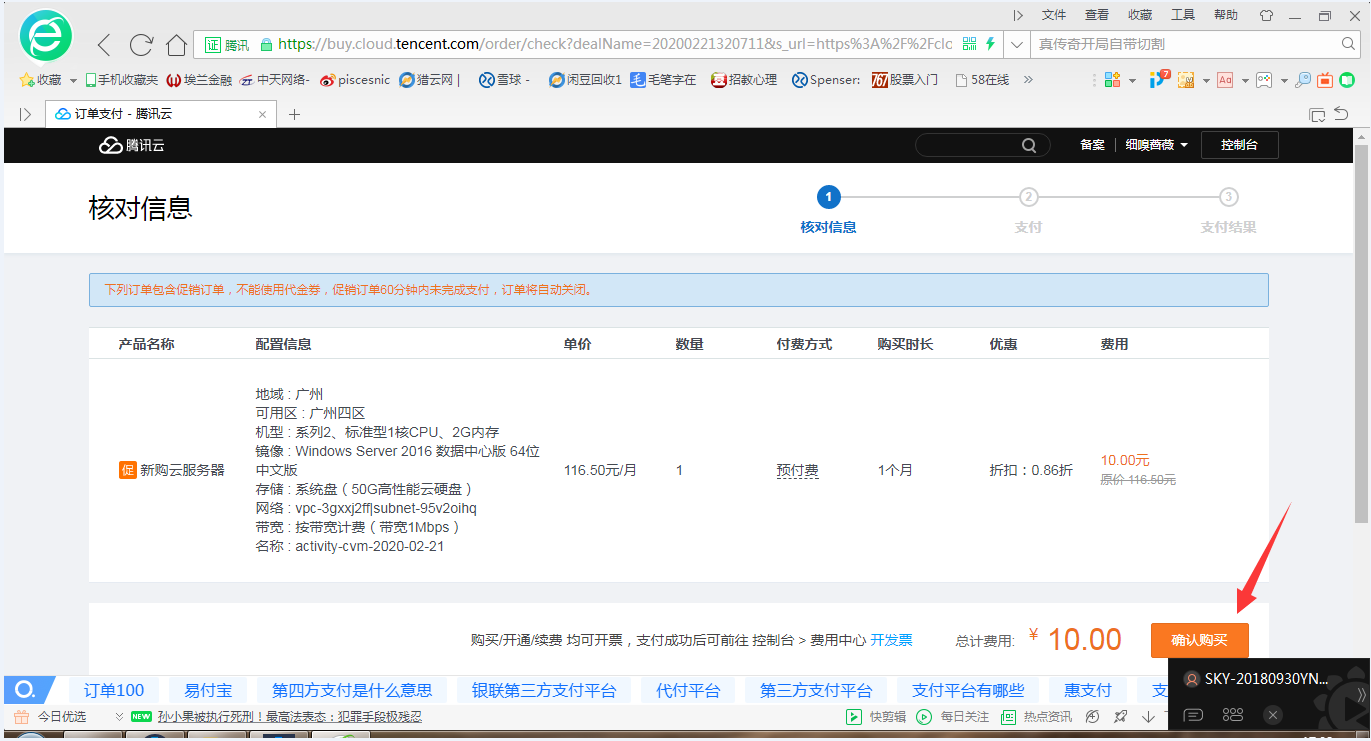1371x741 pixels.
Task: Open the piscesnic Weibo bookmark
Action: [355, 80]
